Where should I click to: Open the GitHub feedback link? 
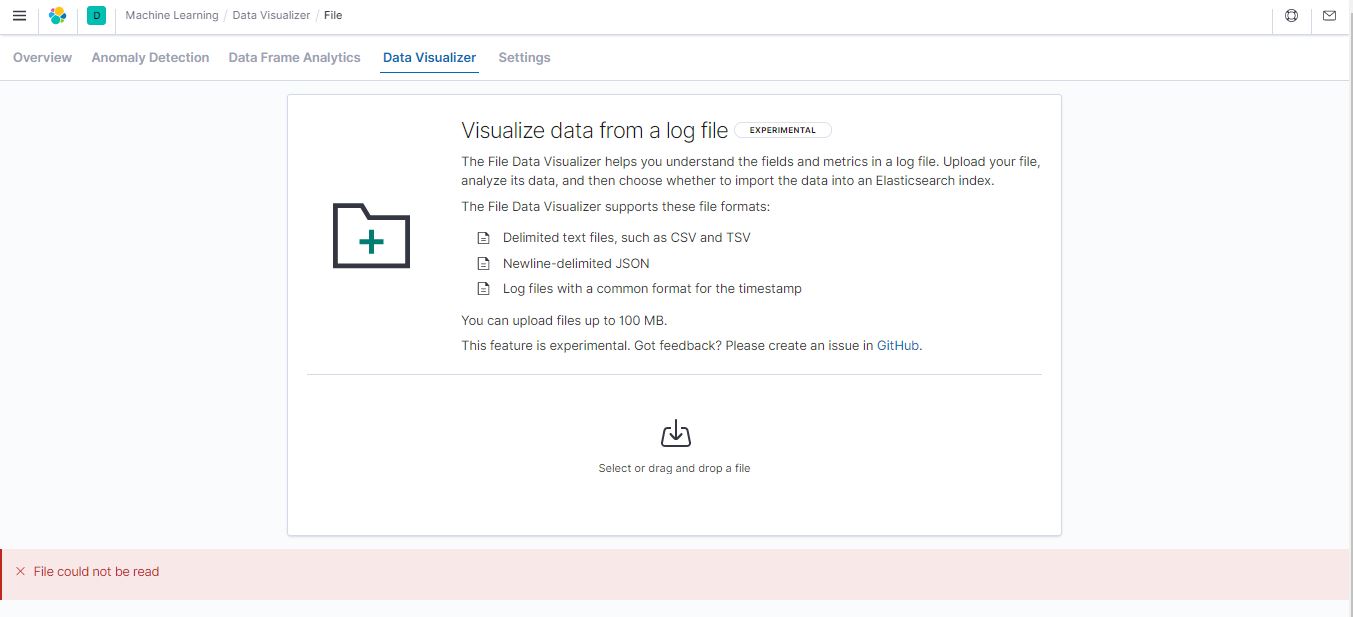tap(897, 345)
